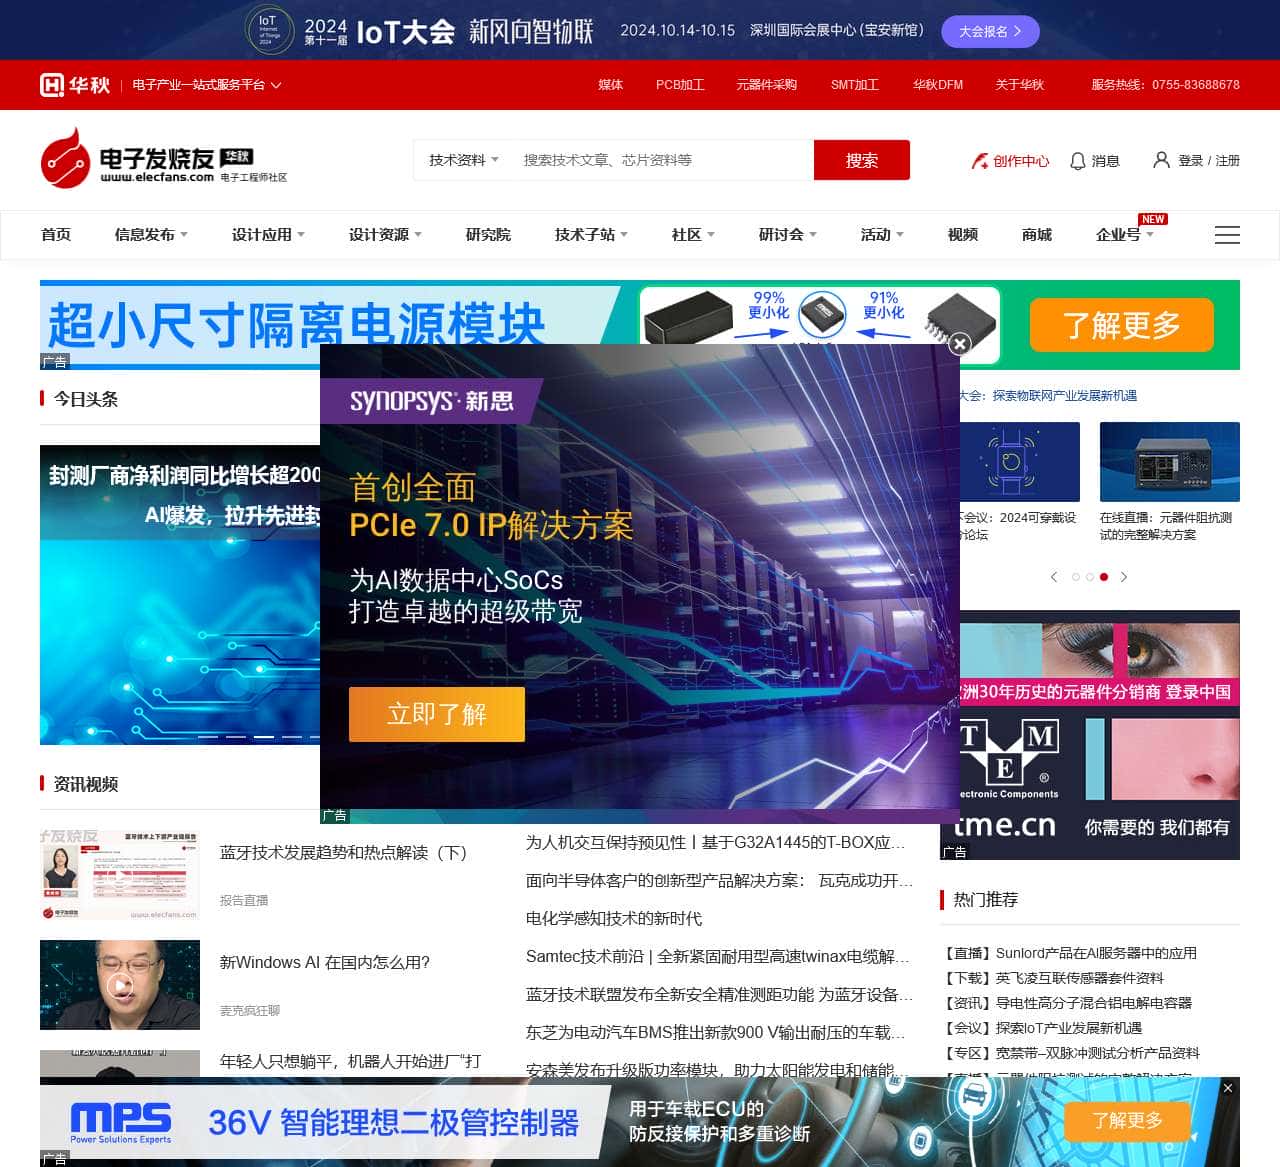Expand the 设计应用 menu
The image size is (1280, 1167).
click(x=268, y=235)
